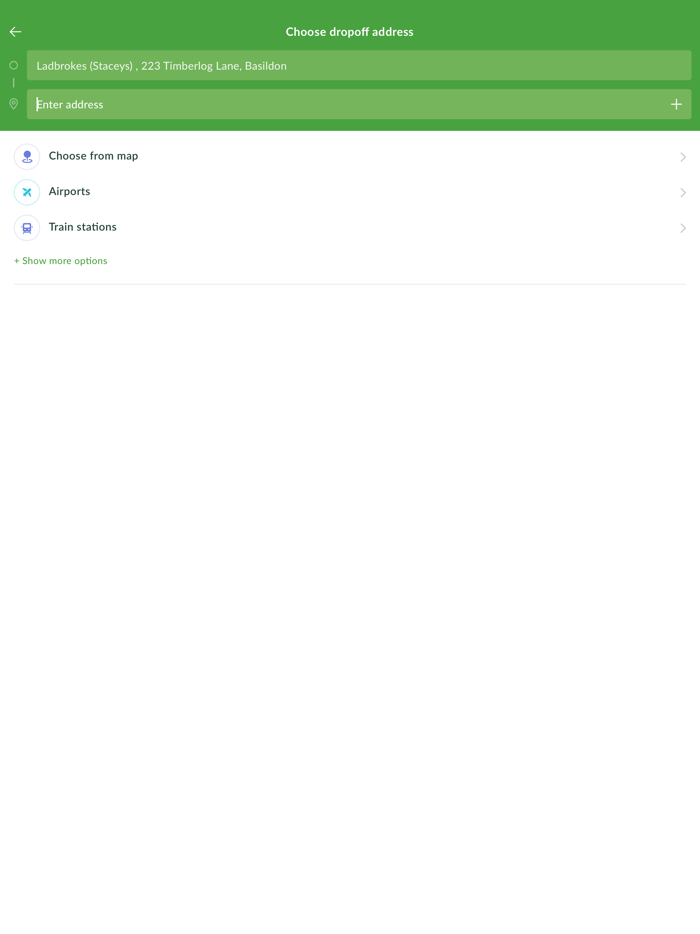Click the airplane icon beside Airports
The image size is (700, 934).
pyautogui.click(x=27, y=192)
